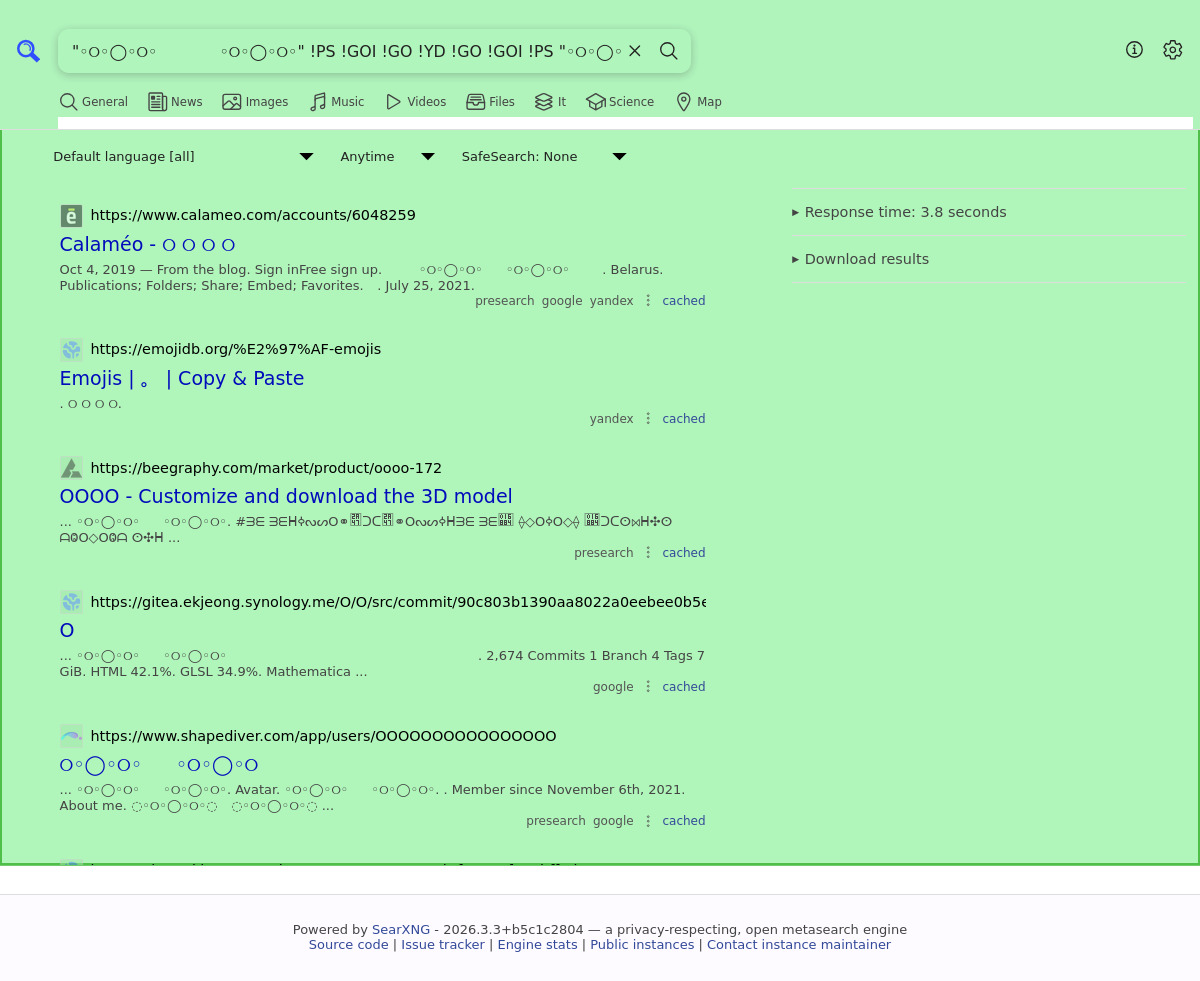This screenshot has width=1200, height=981.
Task: Open the Default language dropdown
Action: click(x=183, y=157)
